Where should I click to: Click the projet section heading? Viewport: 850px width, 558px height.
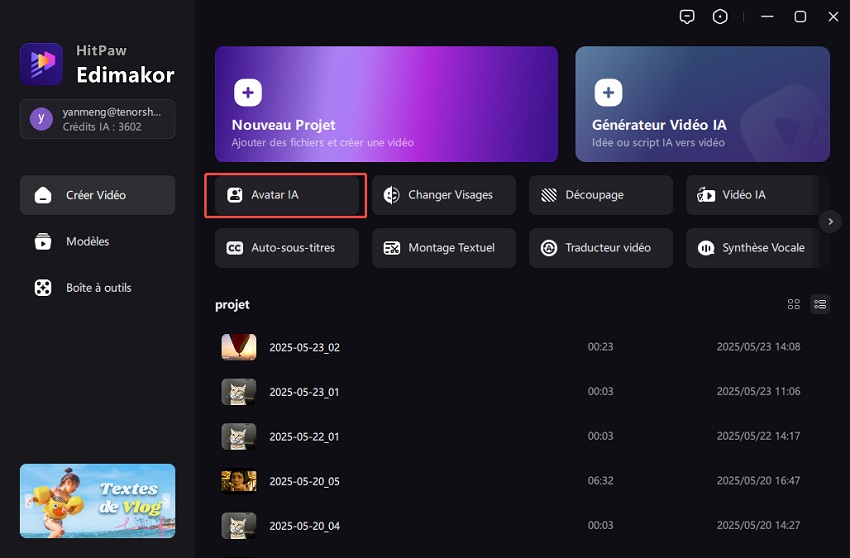click(x=232, y=305)
